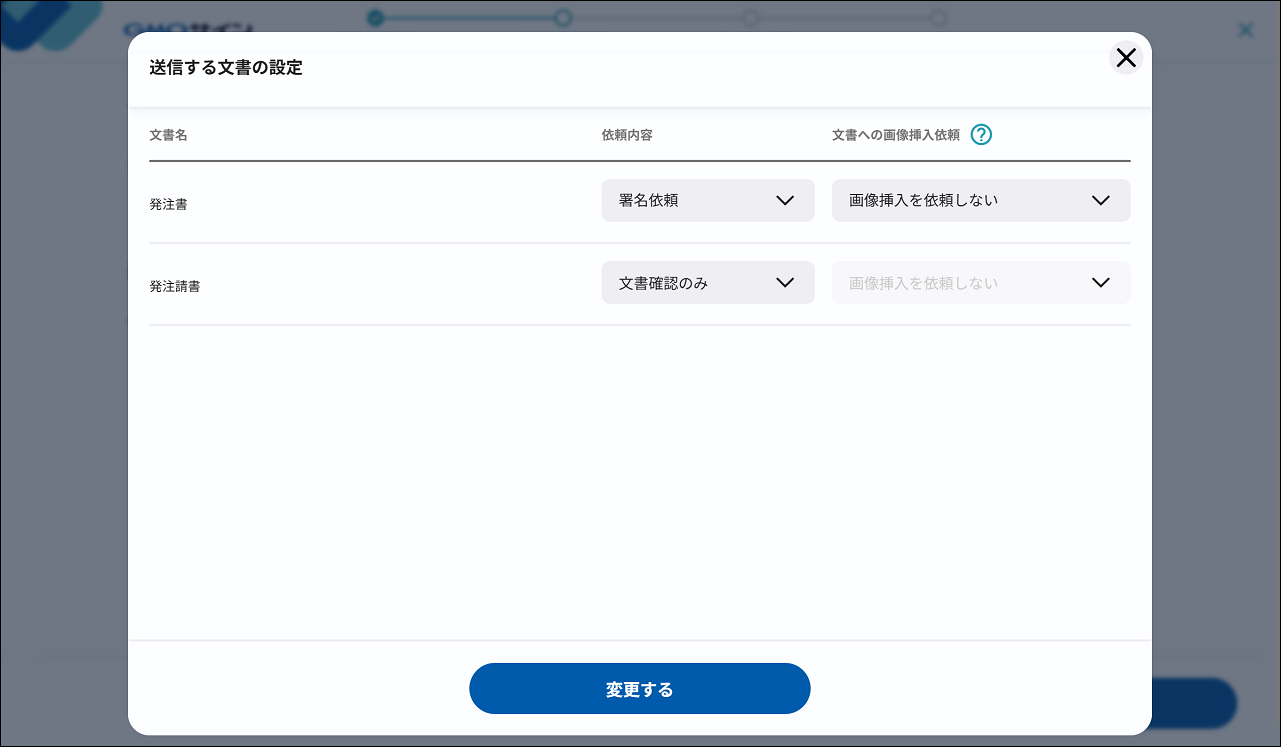Open the 署名依頼 dropdown for 発注書
1281x747 pixels.
click(x=707, y=200)
